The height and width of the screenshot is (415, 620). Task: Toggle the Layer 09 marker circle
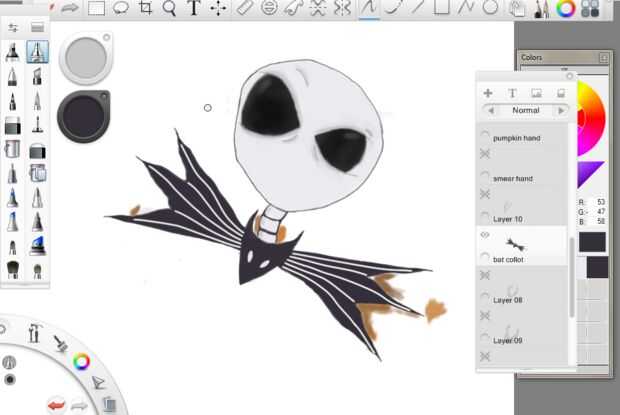[x=485, y=338]
